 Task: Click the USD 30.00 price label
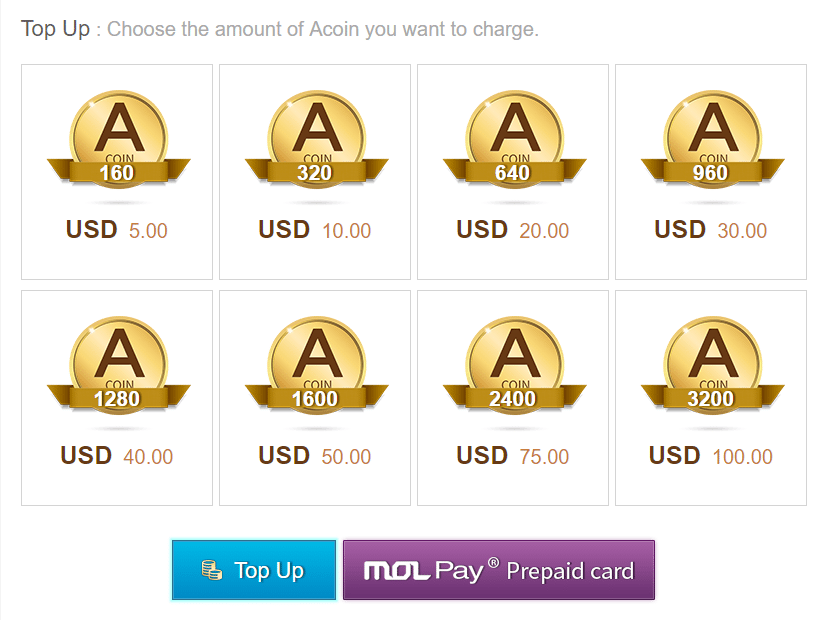coord(711,230)
